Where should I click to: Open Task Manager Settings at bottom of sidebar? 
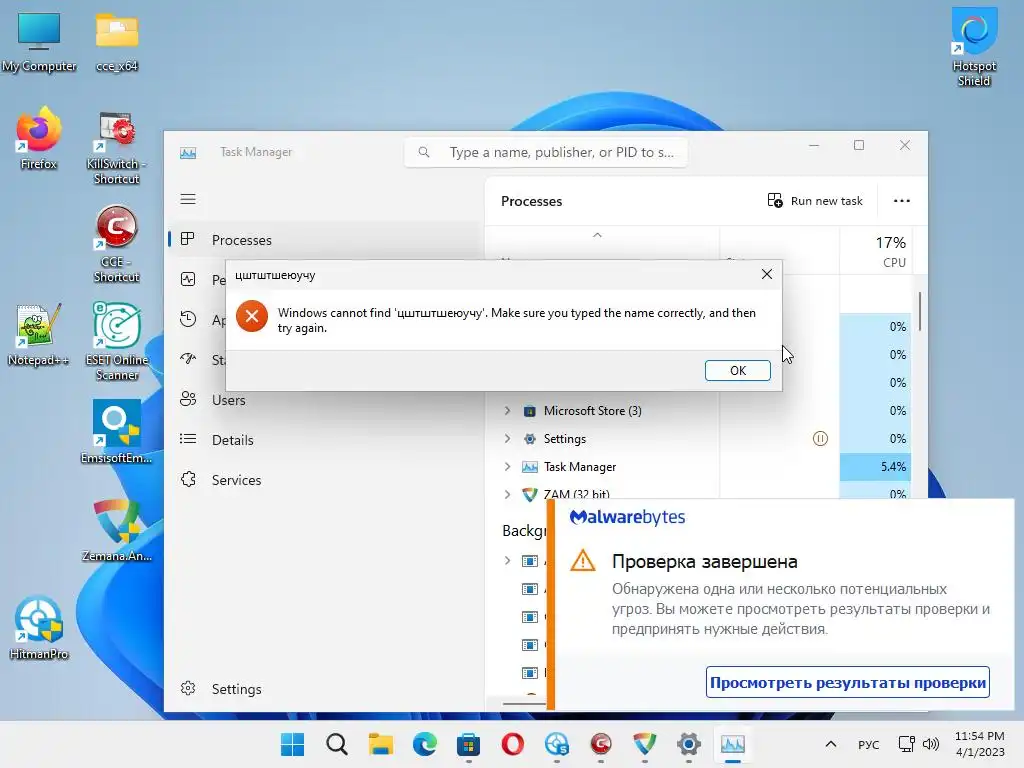(236, 689)
